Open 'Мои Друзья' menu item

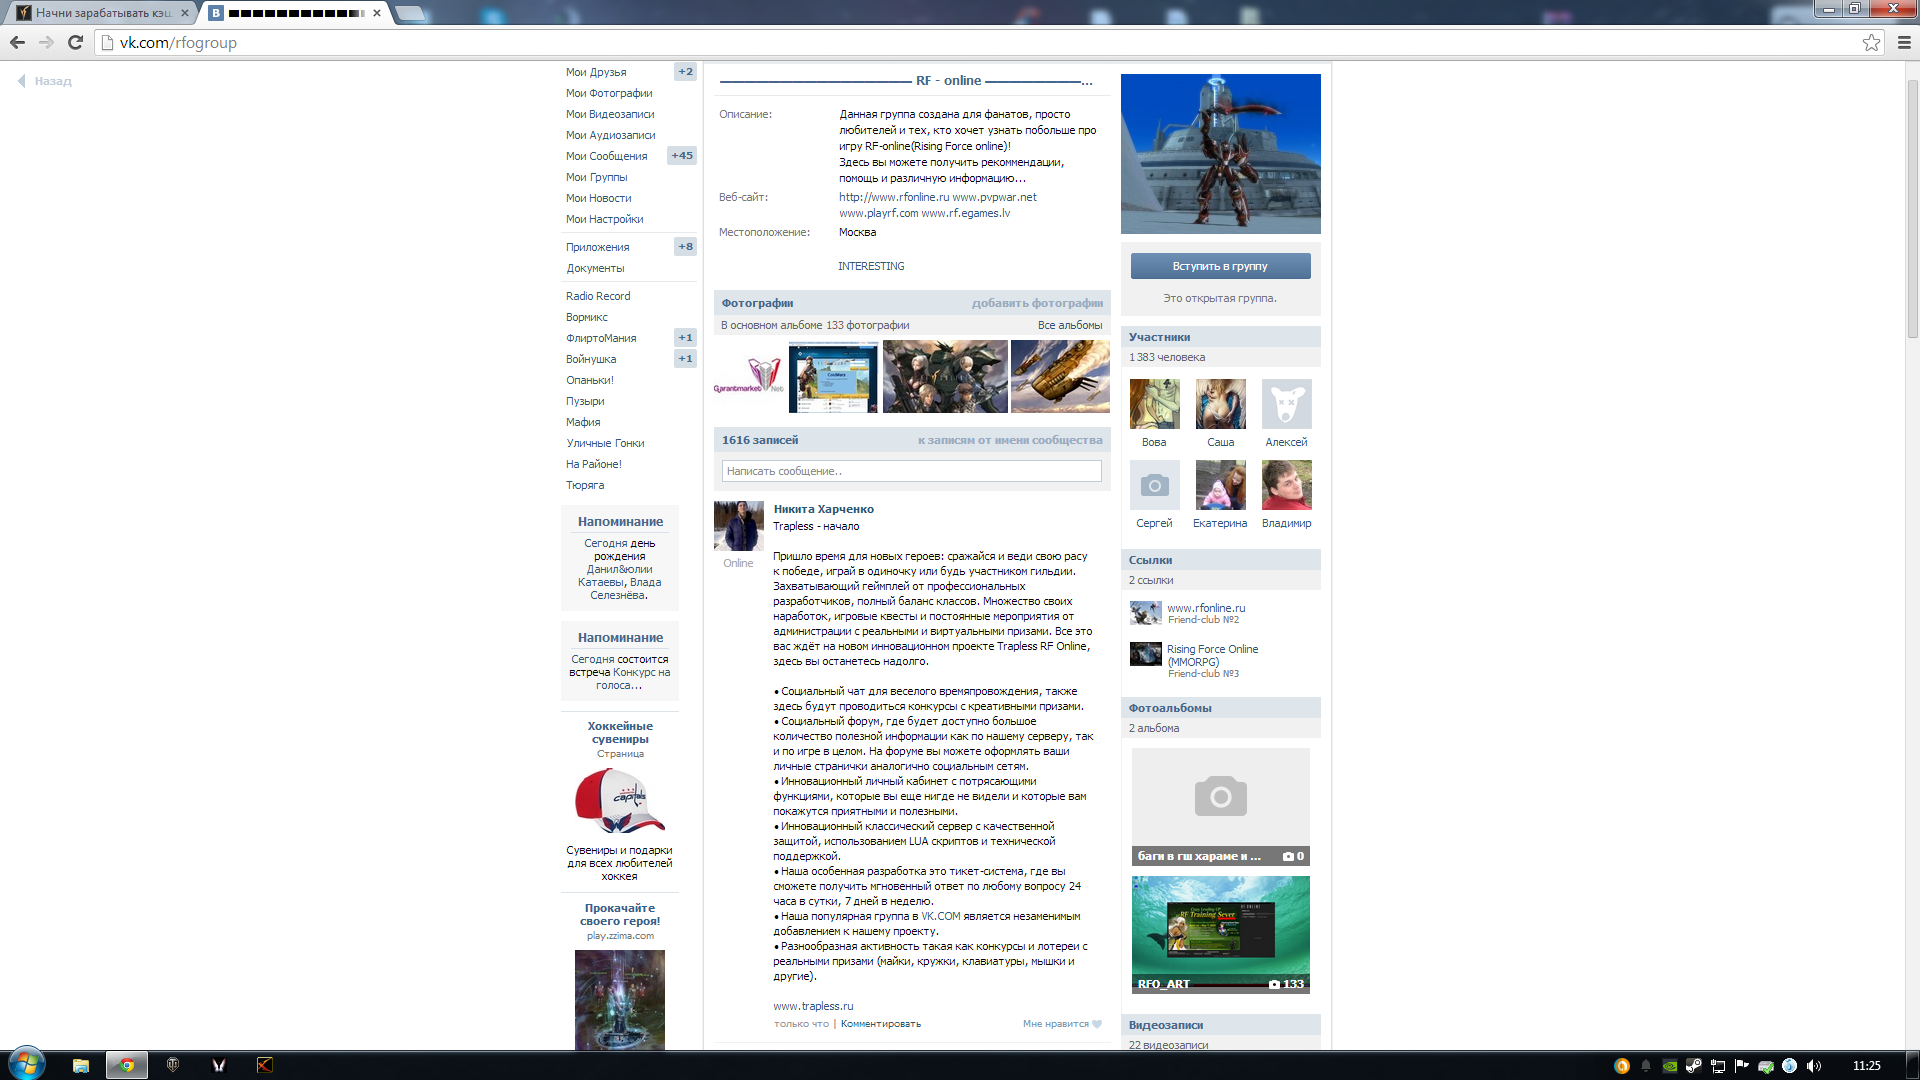point(596,72)
